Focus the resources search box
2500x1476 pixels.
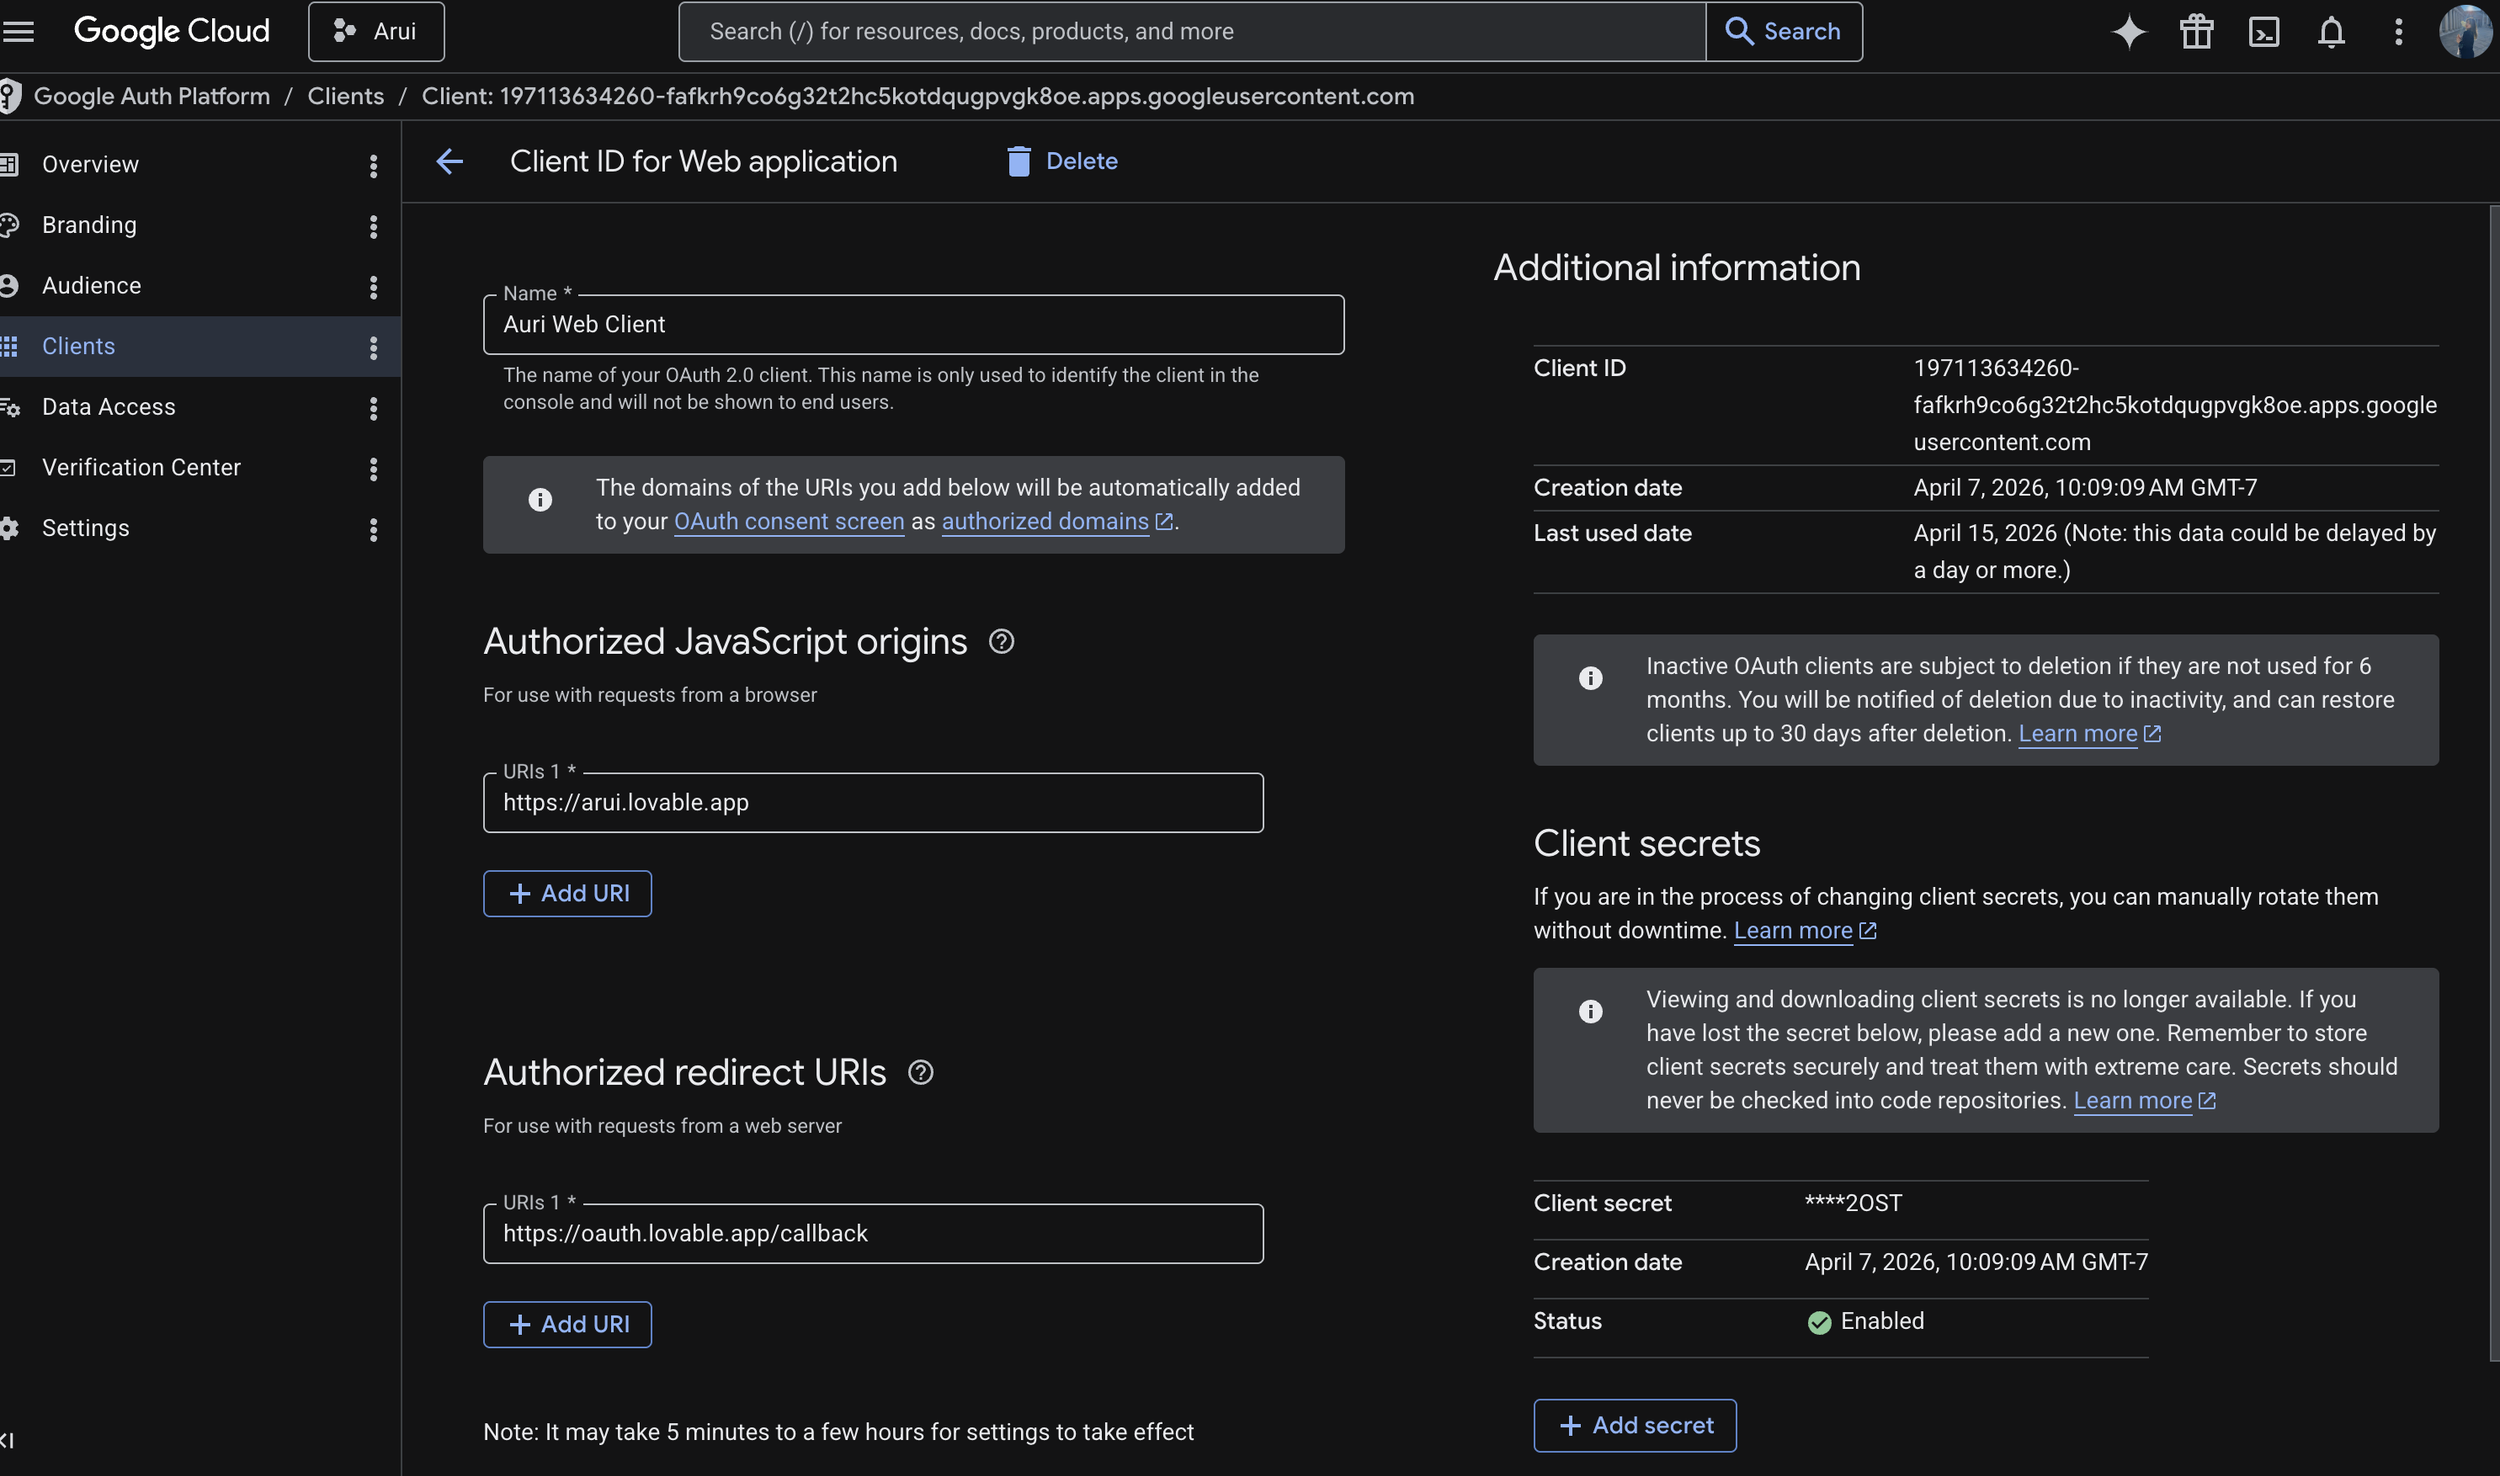pyautogui.click(x=1192, y=32)
